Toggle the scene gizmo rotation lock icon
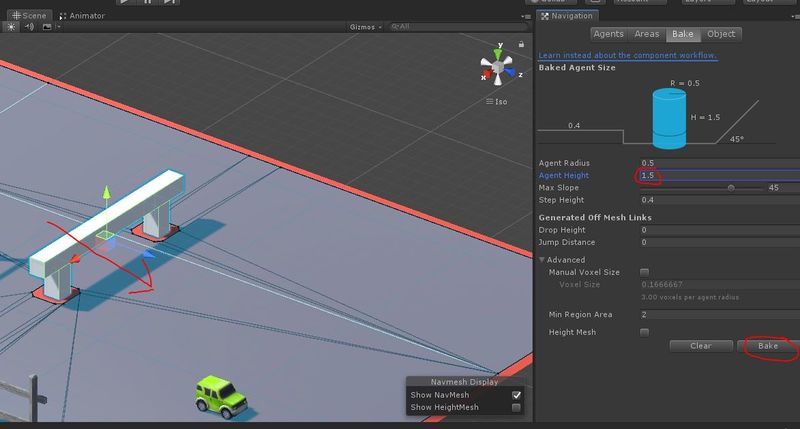 pyautogui.click(x=521, y=44)
